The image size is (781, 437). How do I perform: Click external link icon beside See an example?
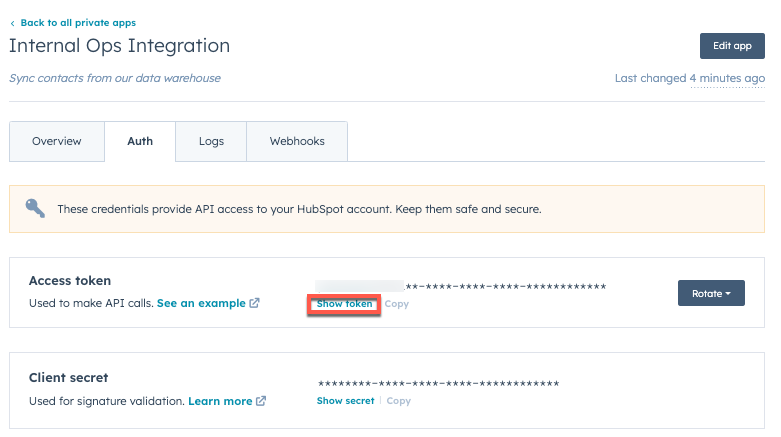[255, 303]
